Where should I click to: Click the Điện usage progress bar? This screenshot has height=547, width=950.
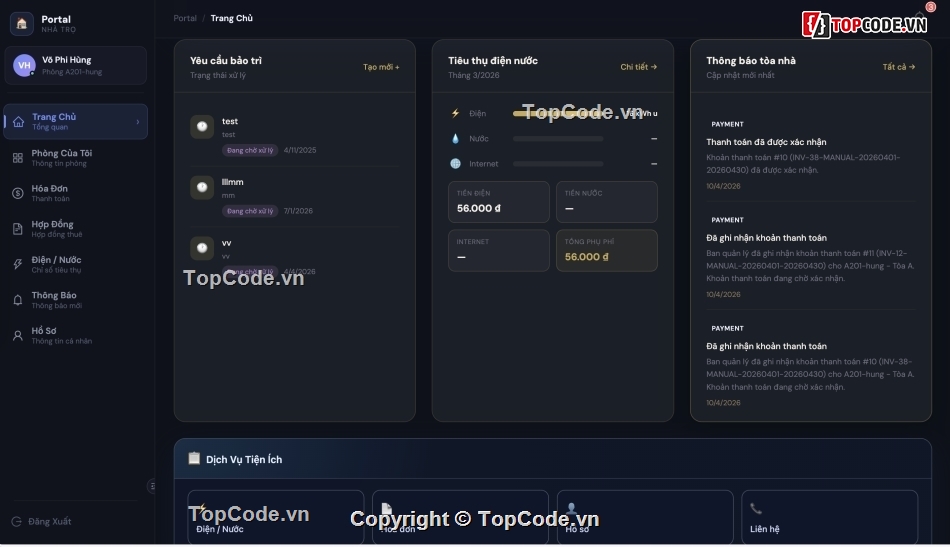point(558,113)
